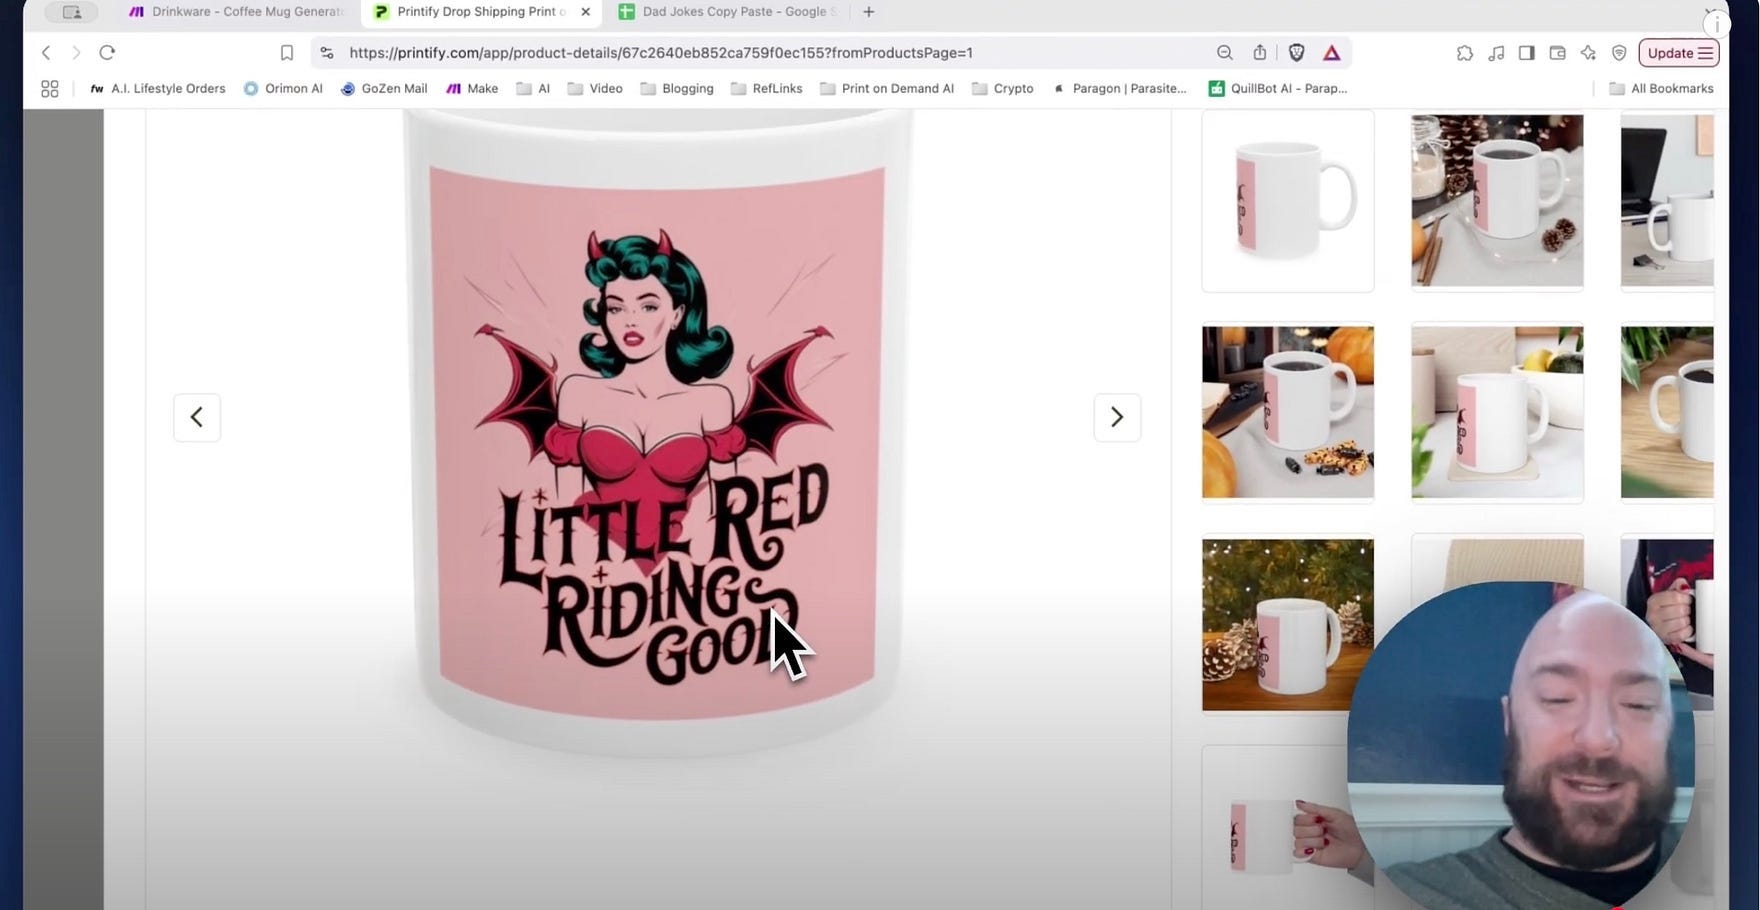Select mug with pumpkins and cookies thumbnail
This screenshot has height=910, width=1760.
(1288, 412)
